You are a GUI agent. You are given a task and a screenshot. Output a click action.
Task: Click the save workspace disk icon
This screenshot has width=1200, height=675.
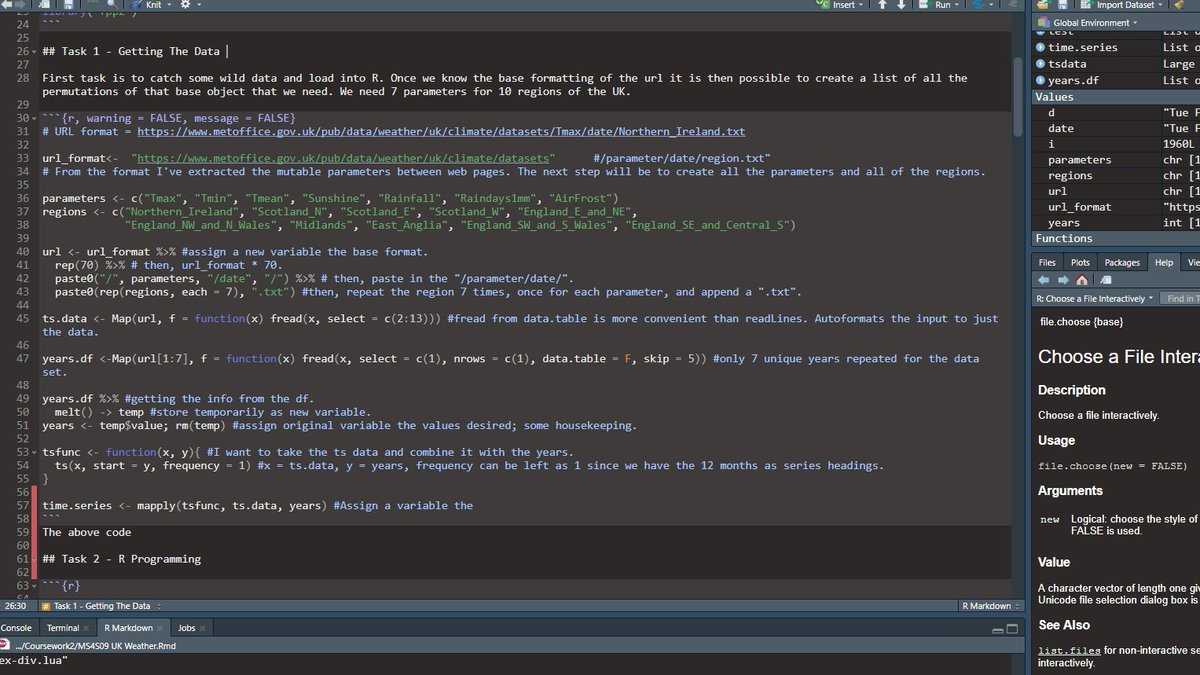click(1064, 5)
